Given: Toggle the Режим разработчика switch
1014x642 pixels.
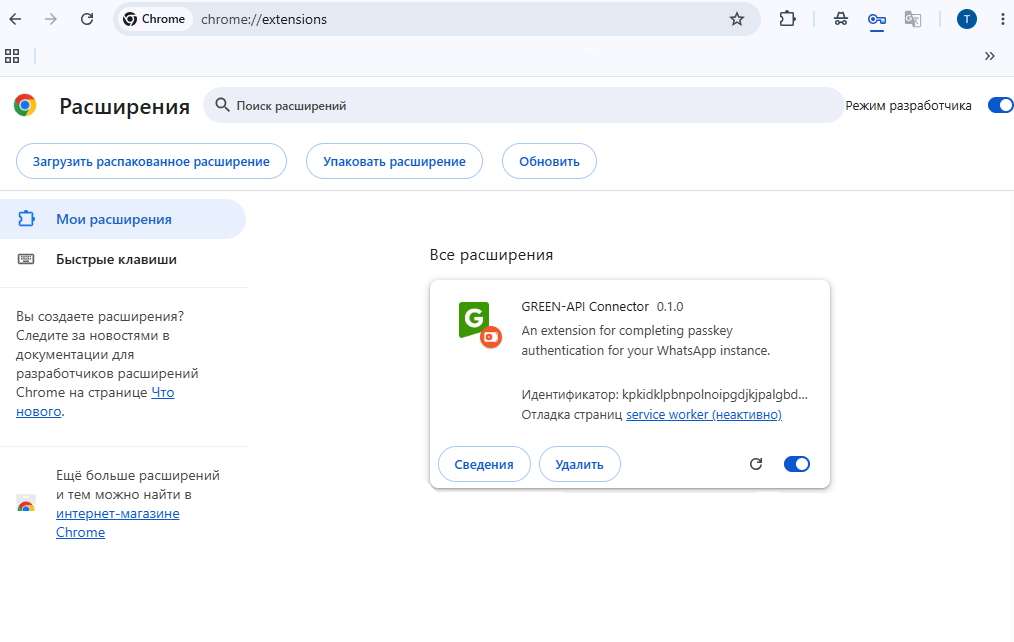Looking at the screenshot, I should 1000,105.
